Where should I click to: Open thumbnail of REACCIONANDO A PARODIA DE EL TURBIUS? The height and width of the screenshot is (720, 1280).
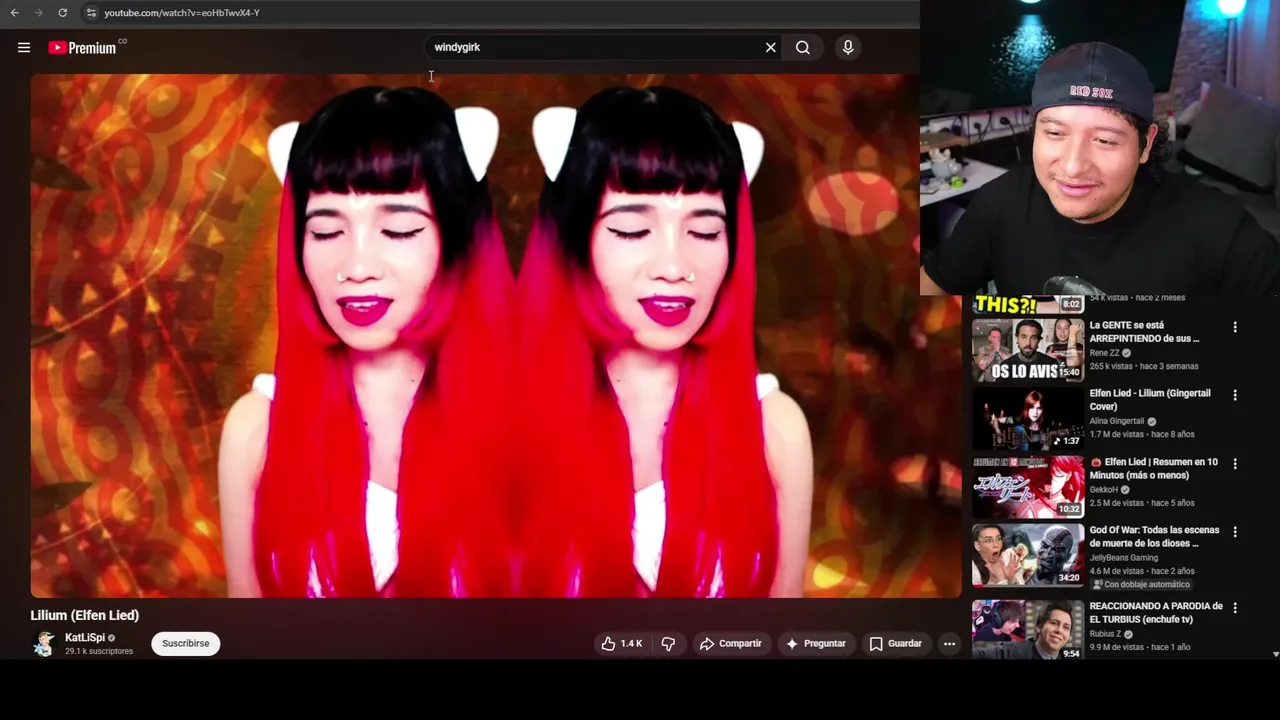1028,630
